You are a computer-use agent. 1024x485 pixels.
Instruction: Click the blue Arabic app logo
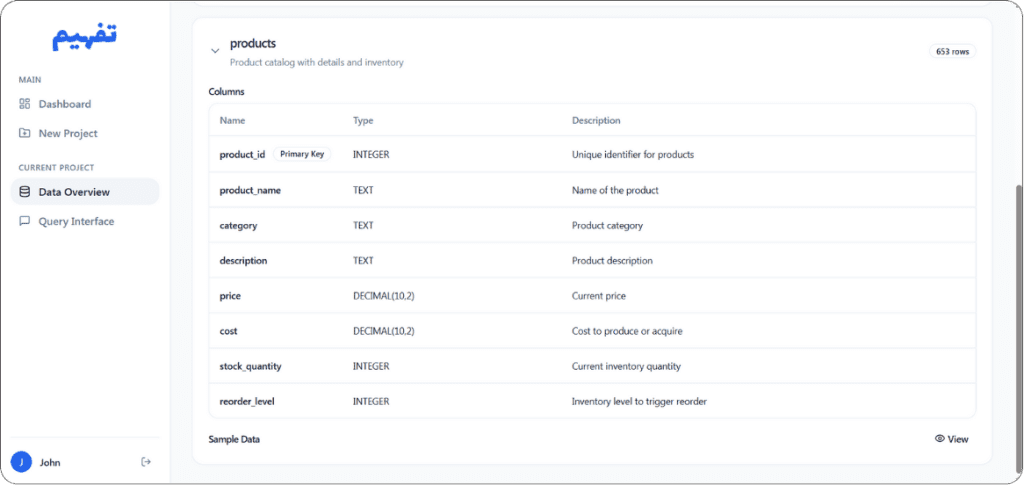(85, 37)
